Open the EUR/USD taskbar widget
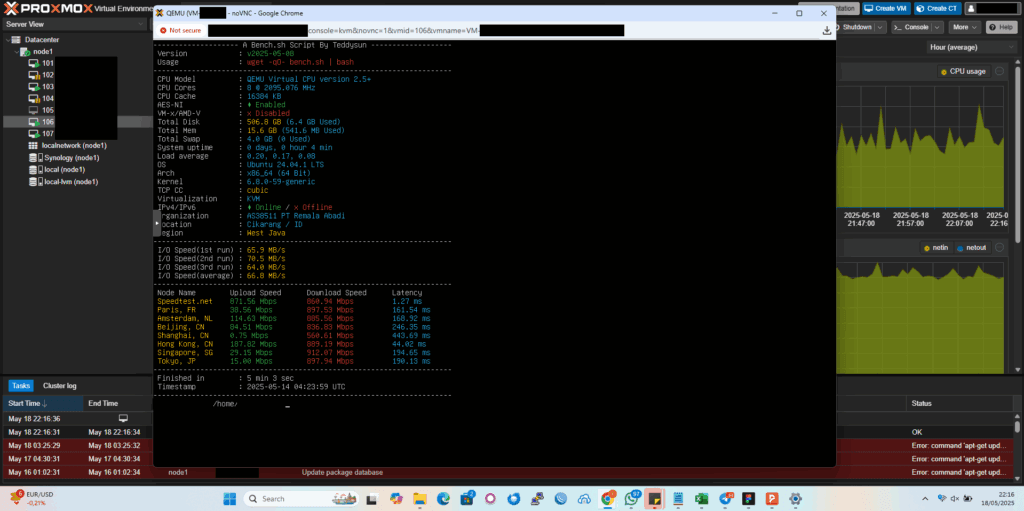Viewport: 1024px width, 511px height. (x=31, y=499)
